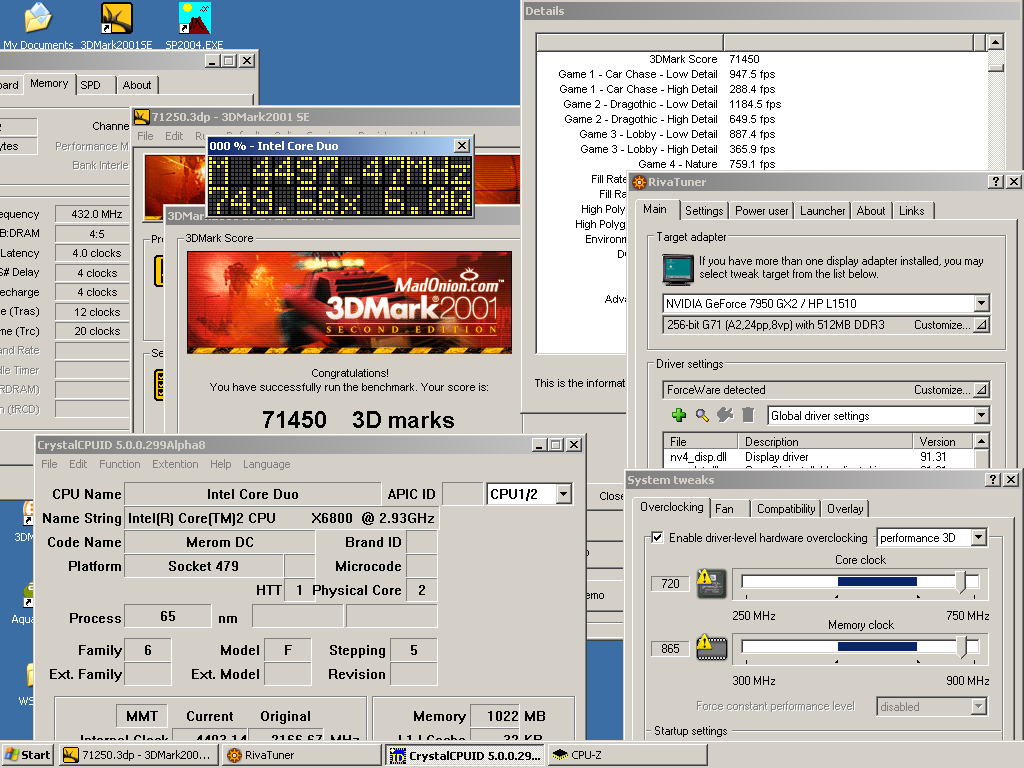This screenshot has width=1024, height=768.
Task: Click the Memory clock slider thumb
Action: [961, 647]
